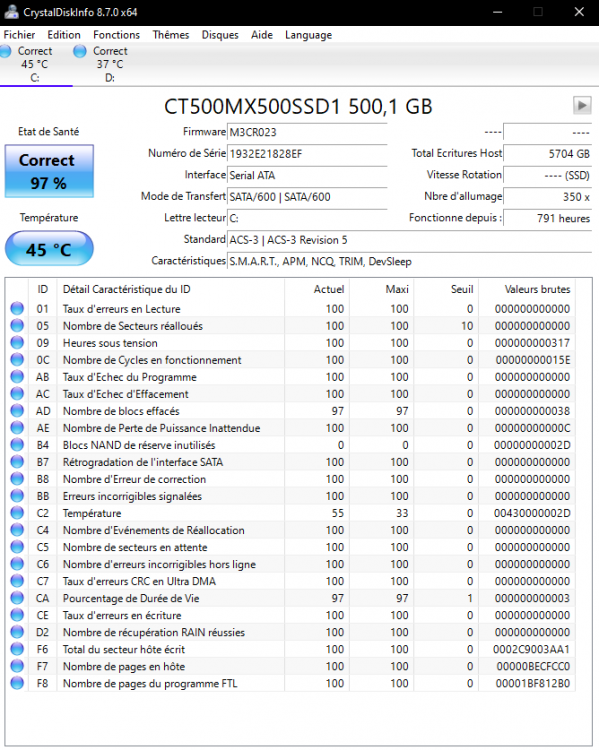
Task: Click the CrystalDiskInfo app icon in title bar
Action: point(11,12)
